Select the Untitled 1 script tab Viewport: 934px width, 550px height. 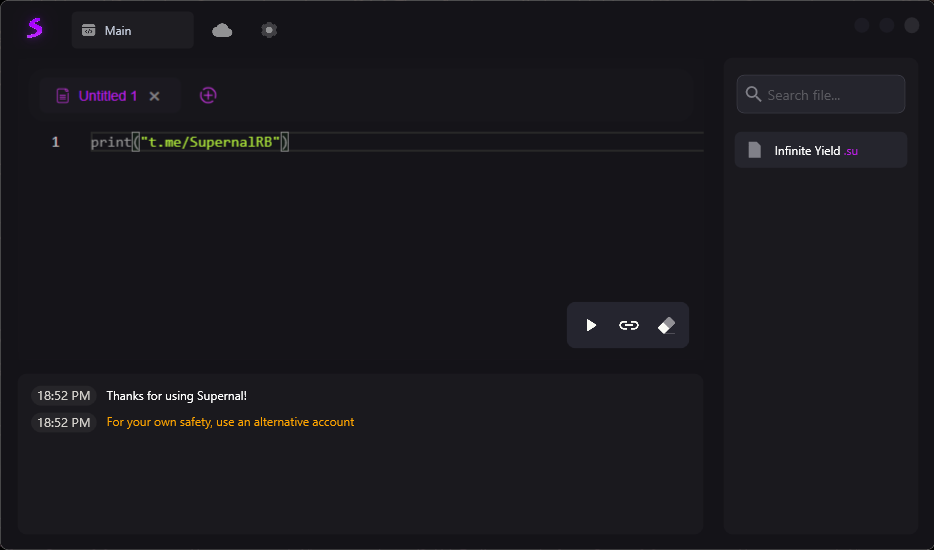point(108,96)
